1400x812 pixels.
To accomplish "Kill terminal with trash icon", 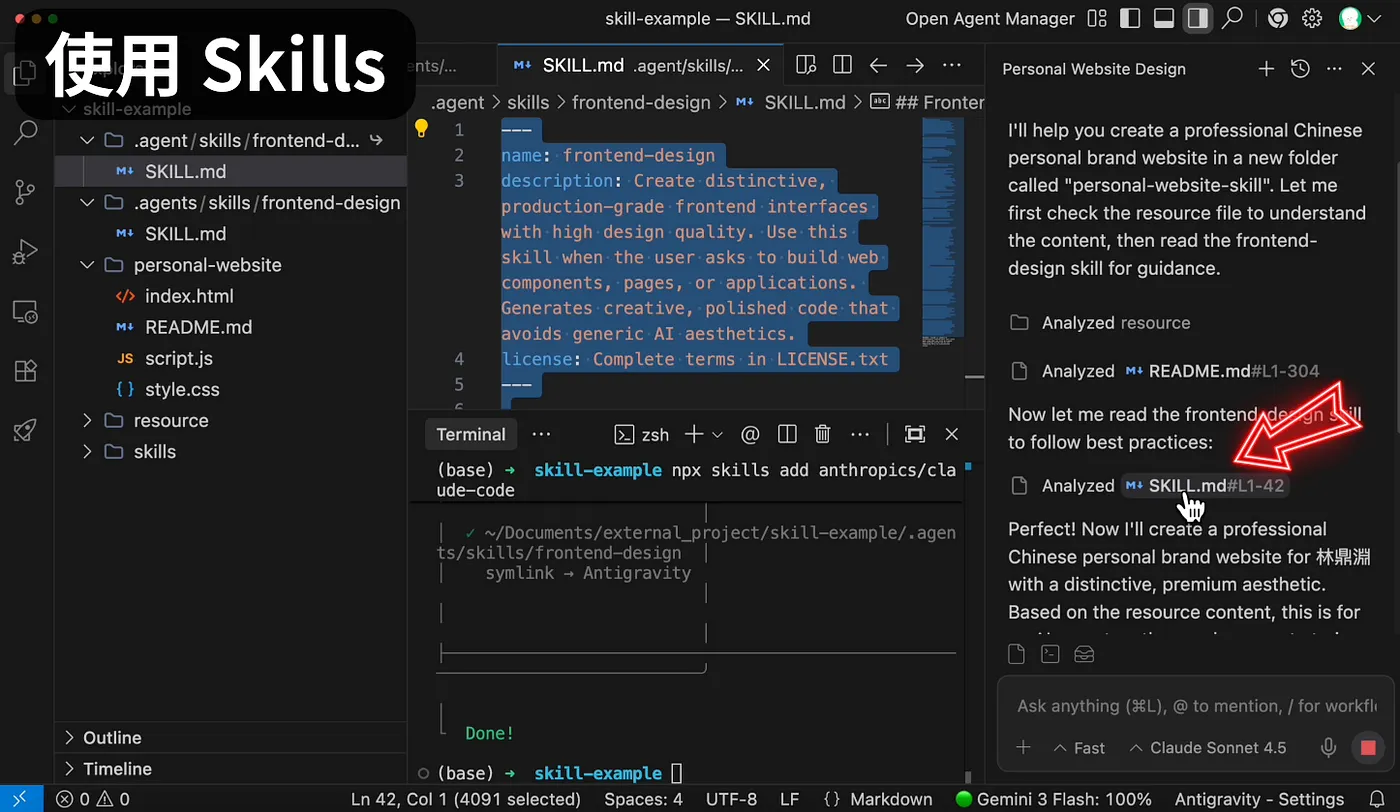I will 823,434.
